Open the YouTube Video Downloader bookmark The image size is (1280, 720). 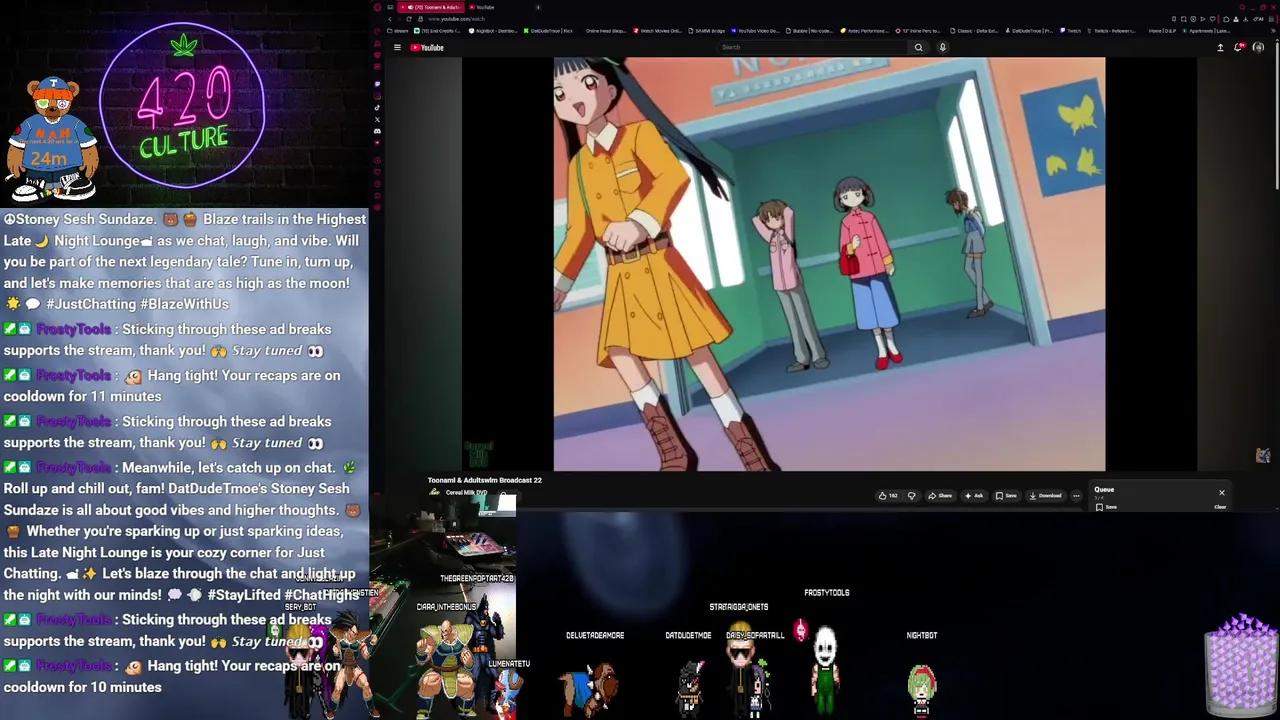[756, 31]
